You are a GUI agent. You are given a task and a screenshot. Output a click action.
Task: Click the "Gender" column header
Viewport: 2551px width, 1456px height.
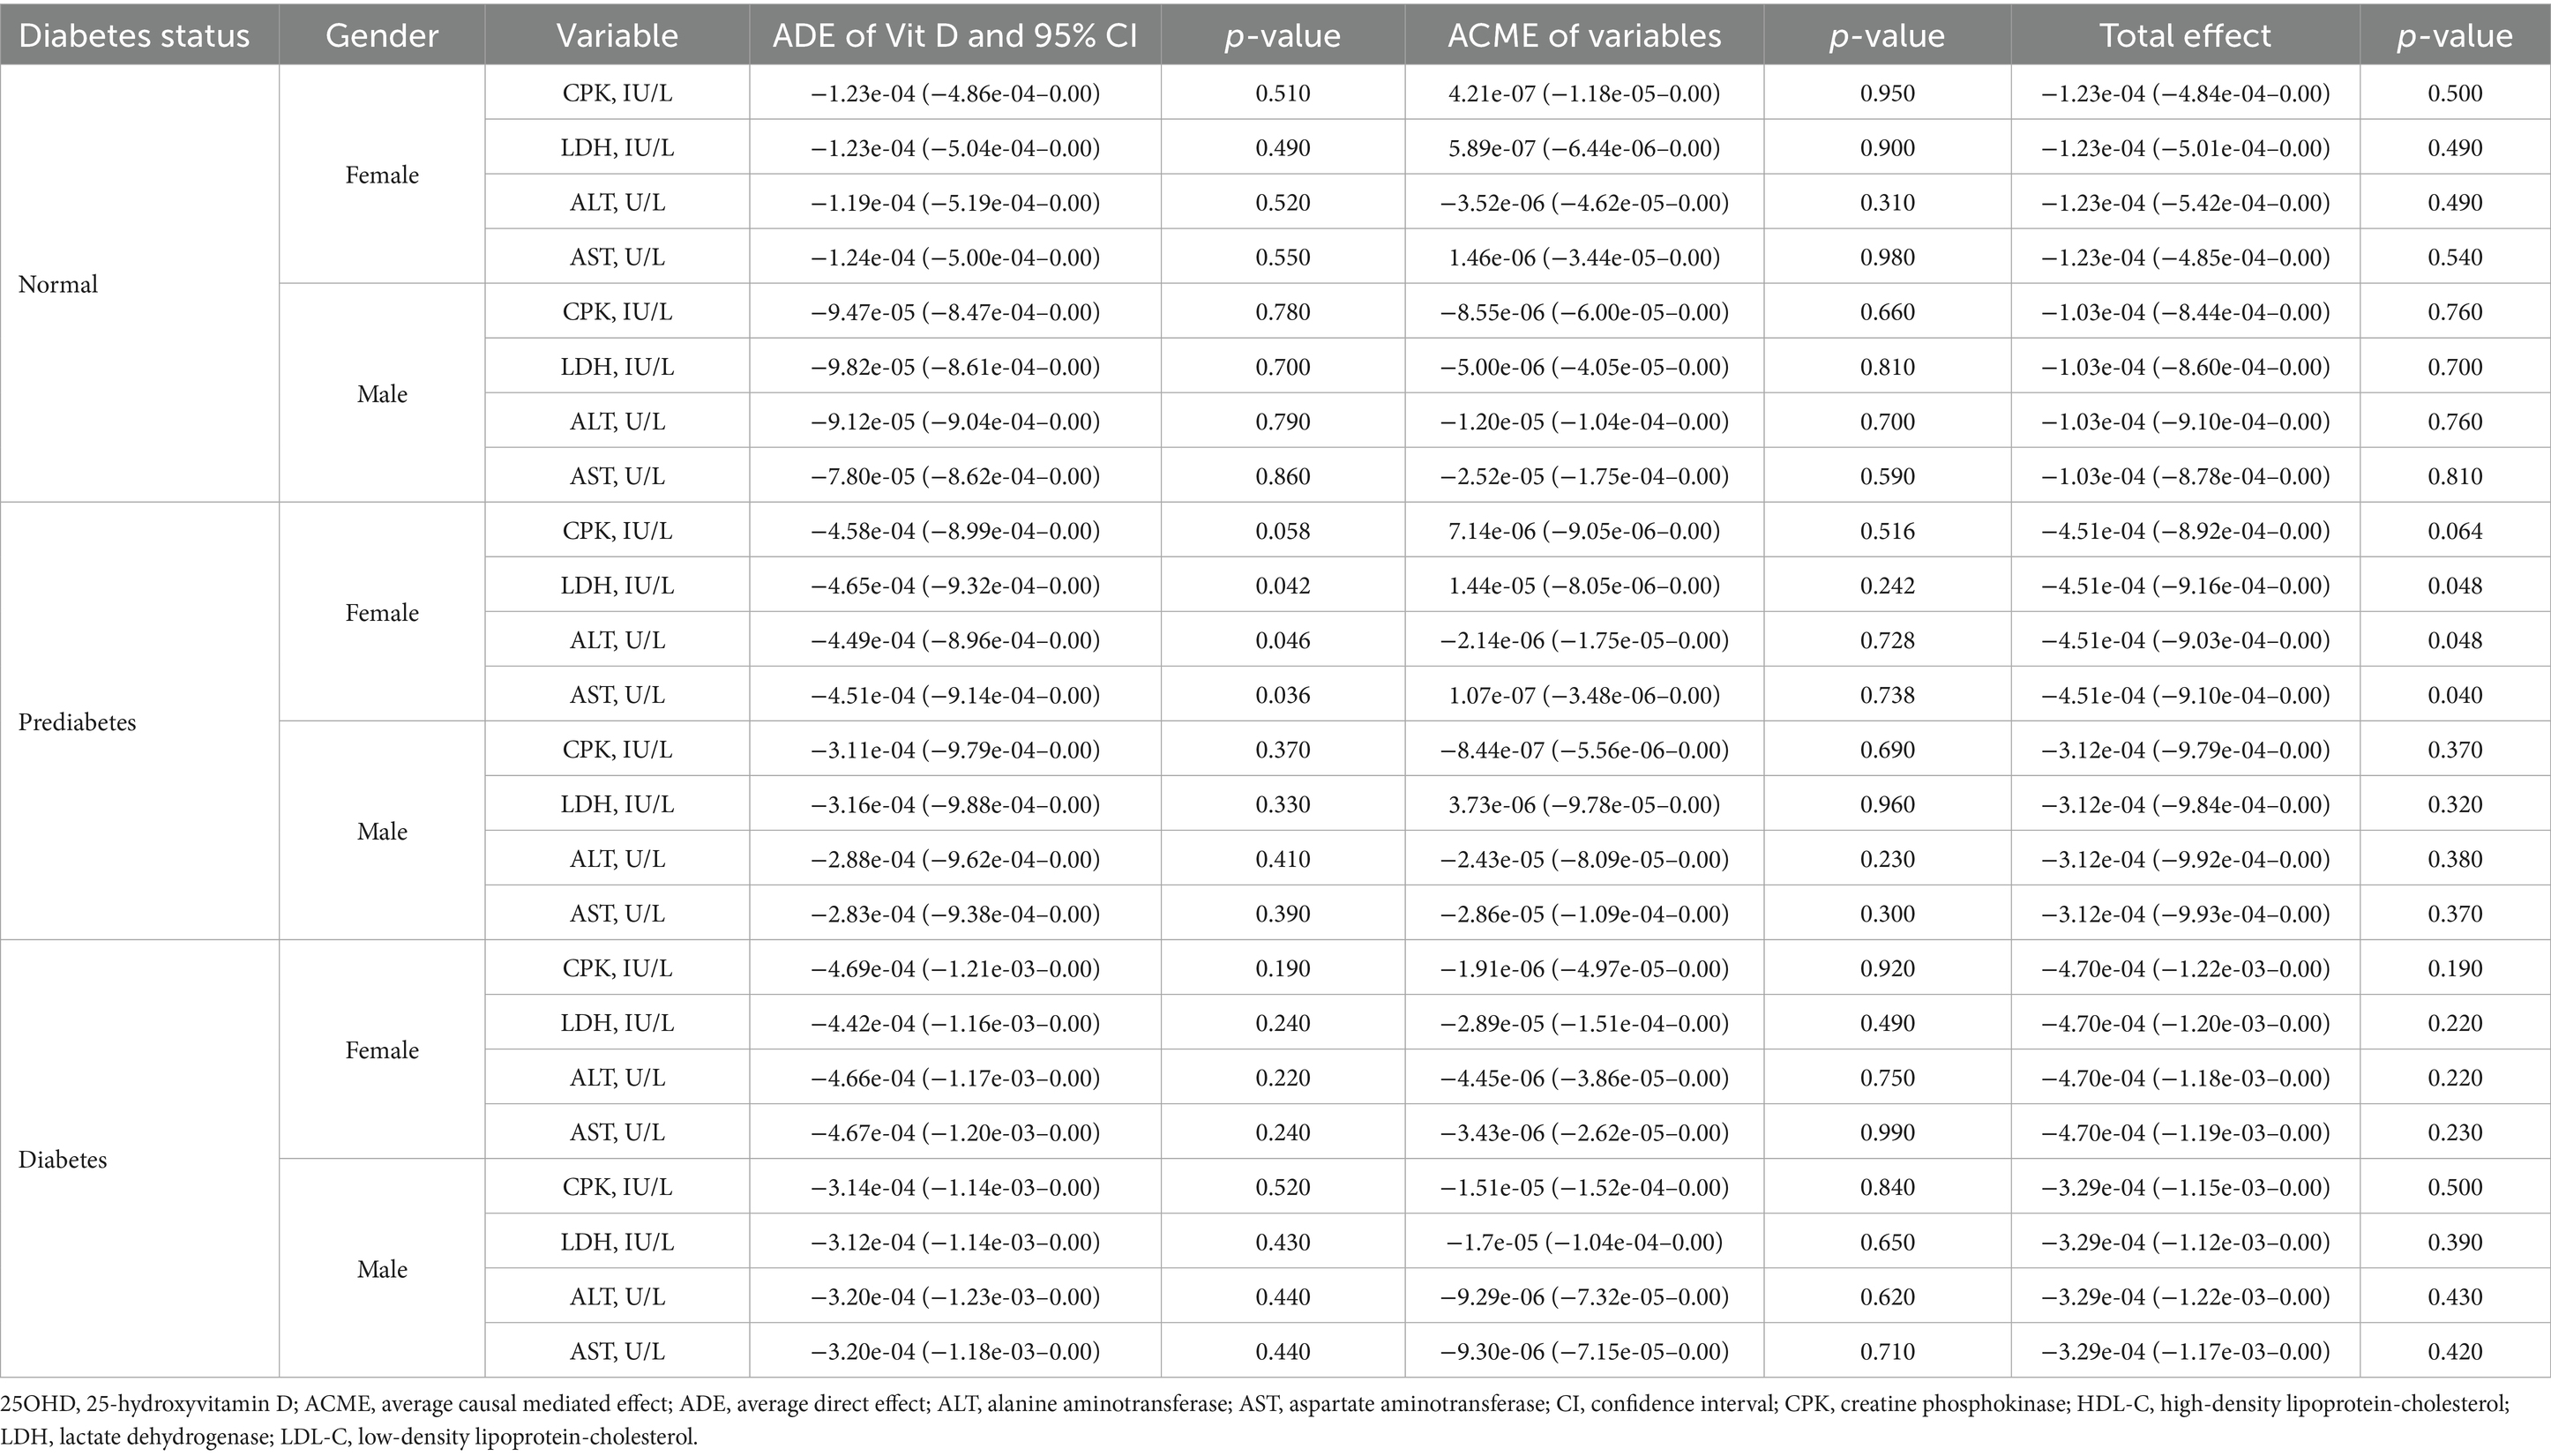coord(382,36)
